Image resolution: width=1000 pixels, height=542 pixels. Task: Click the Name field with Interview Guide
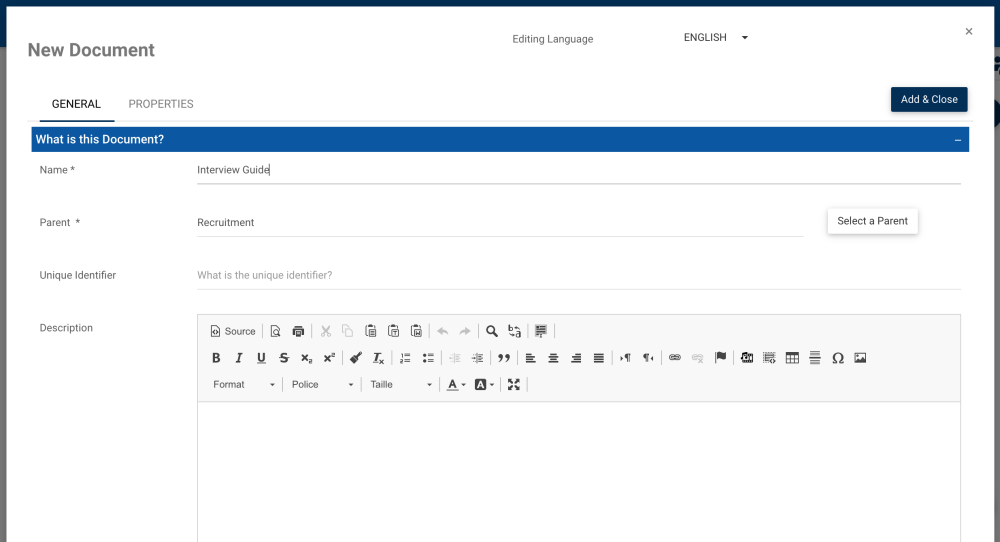point(578,170)
